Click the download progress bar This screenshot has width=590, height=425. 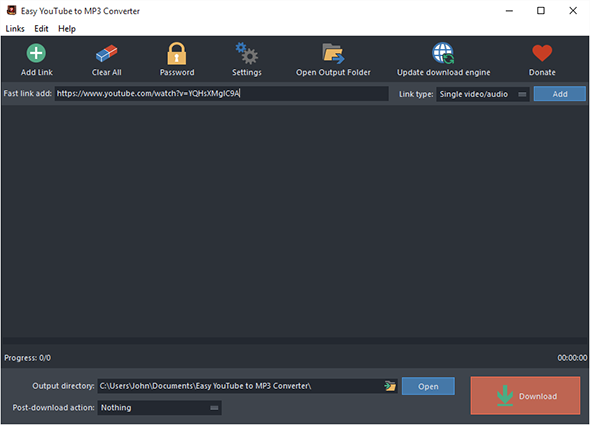point(295,341)
